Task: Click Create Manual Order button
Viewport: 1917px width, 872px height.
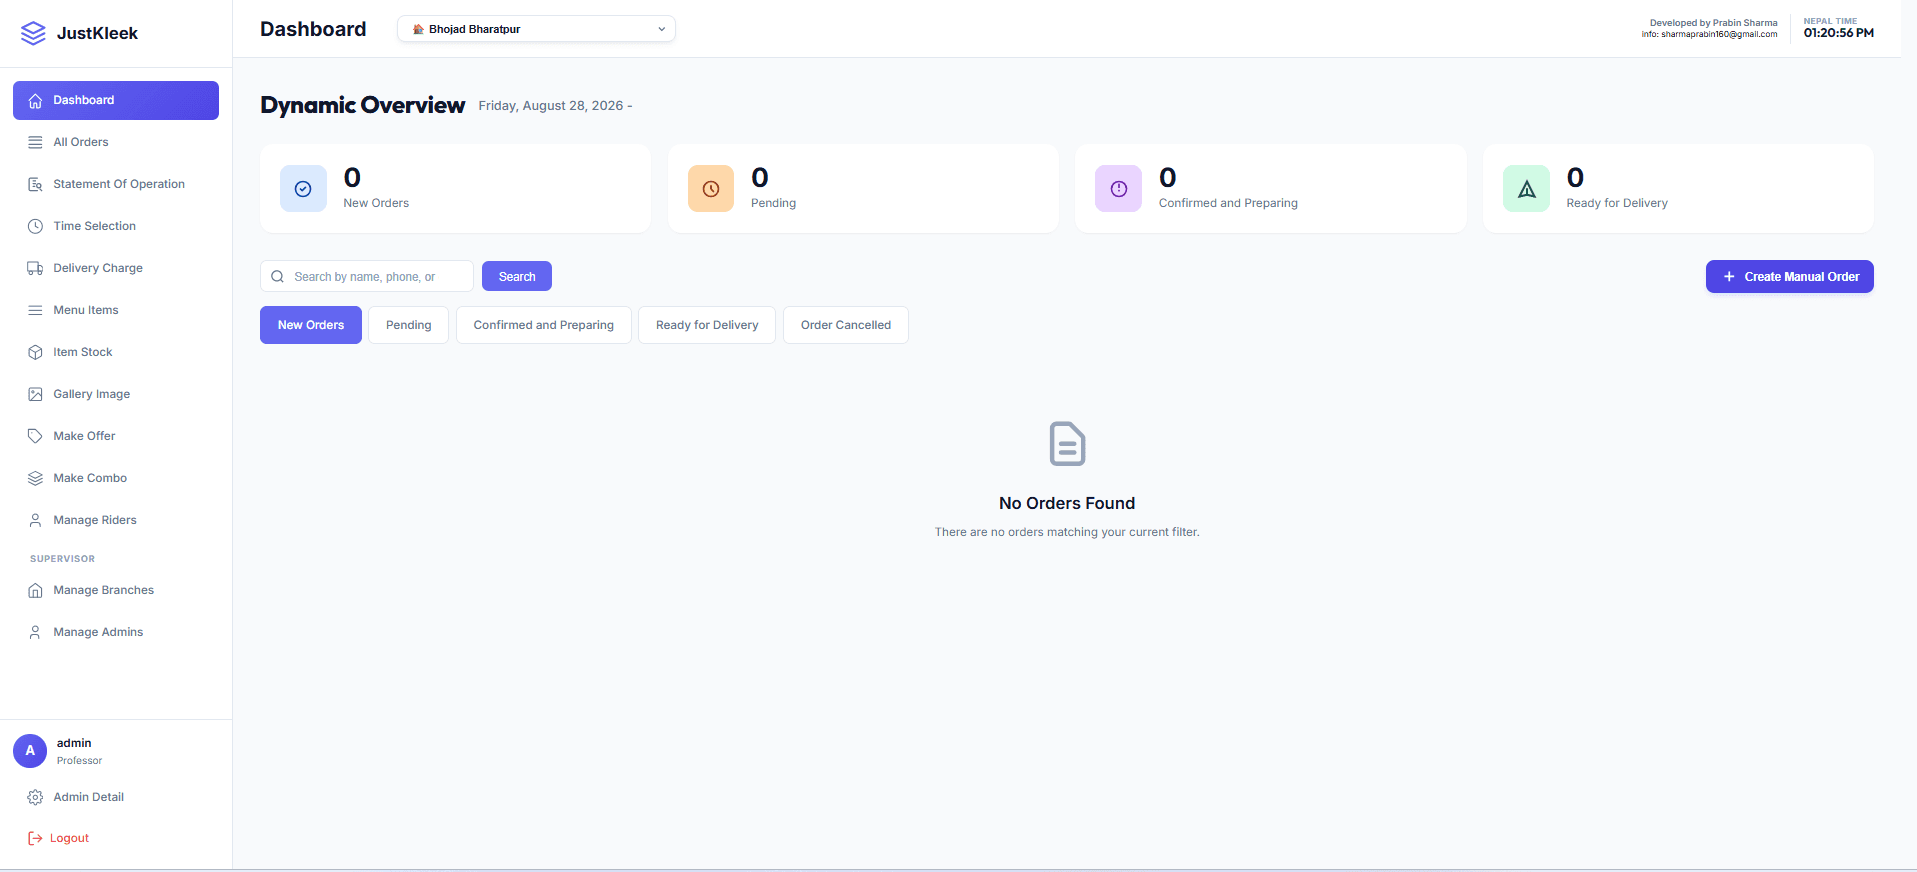Action: [1790, 277]
